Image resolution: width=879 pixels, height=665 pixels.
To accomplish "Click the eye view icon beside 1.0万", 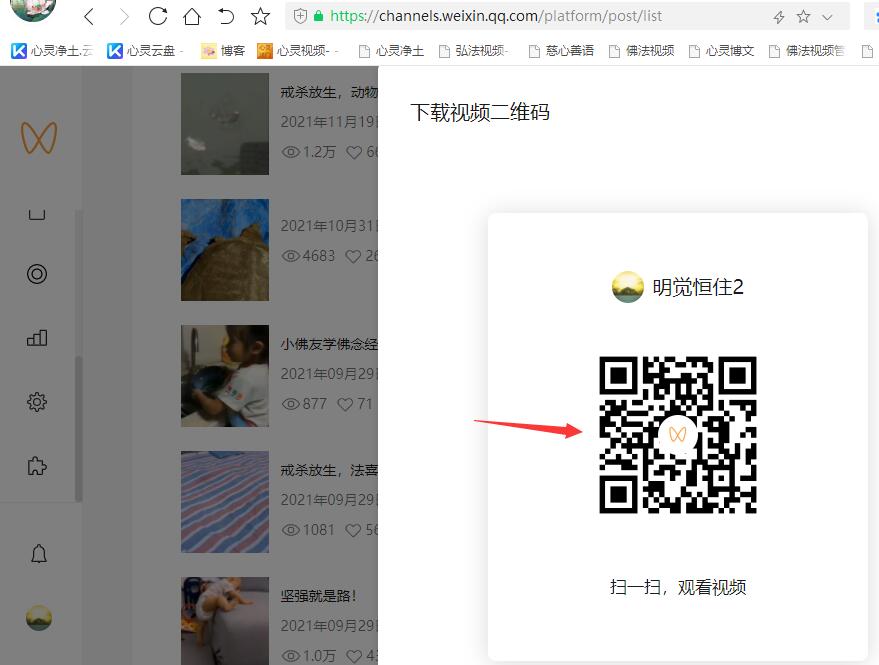I will tap(290, 655).
